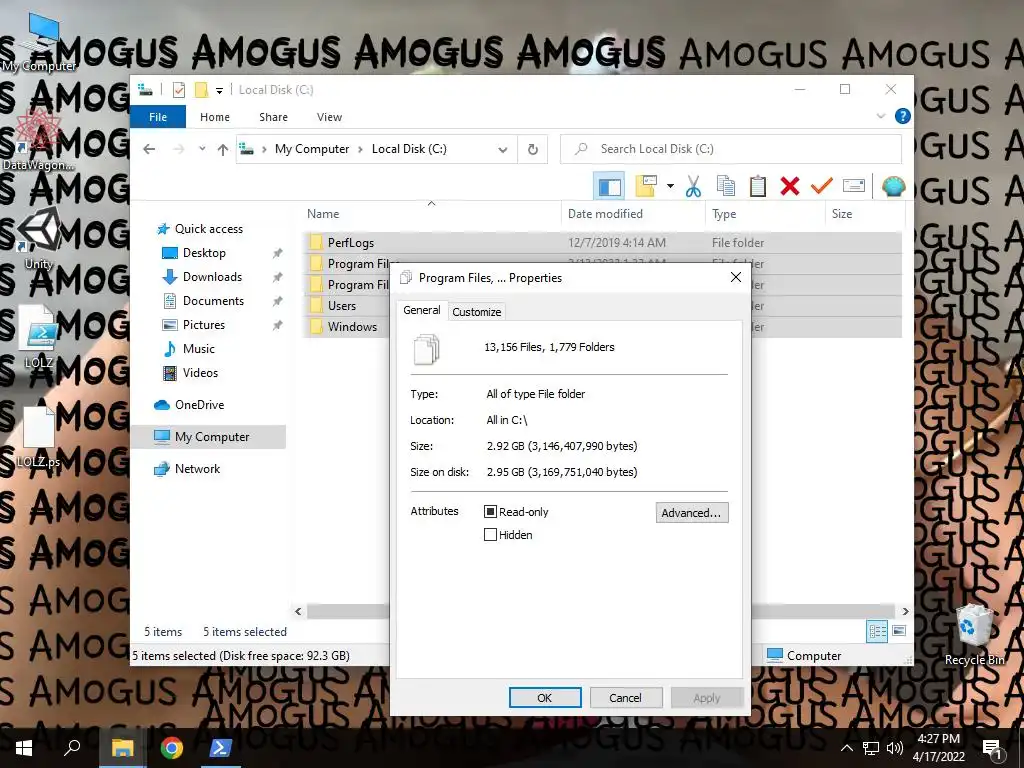
Task: Click the new folder icon in title bar
Action: click(202, 90)
